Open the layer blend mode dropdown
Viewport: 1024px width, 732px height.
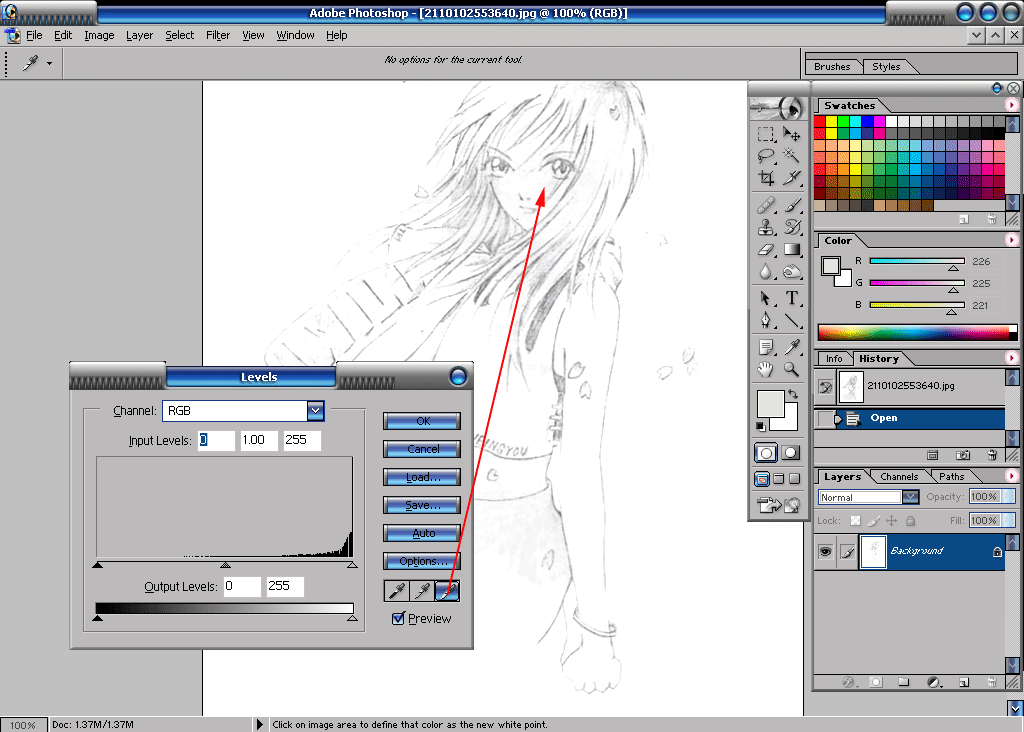tap(910, 498)
